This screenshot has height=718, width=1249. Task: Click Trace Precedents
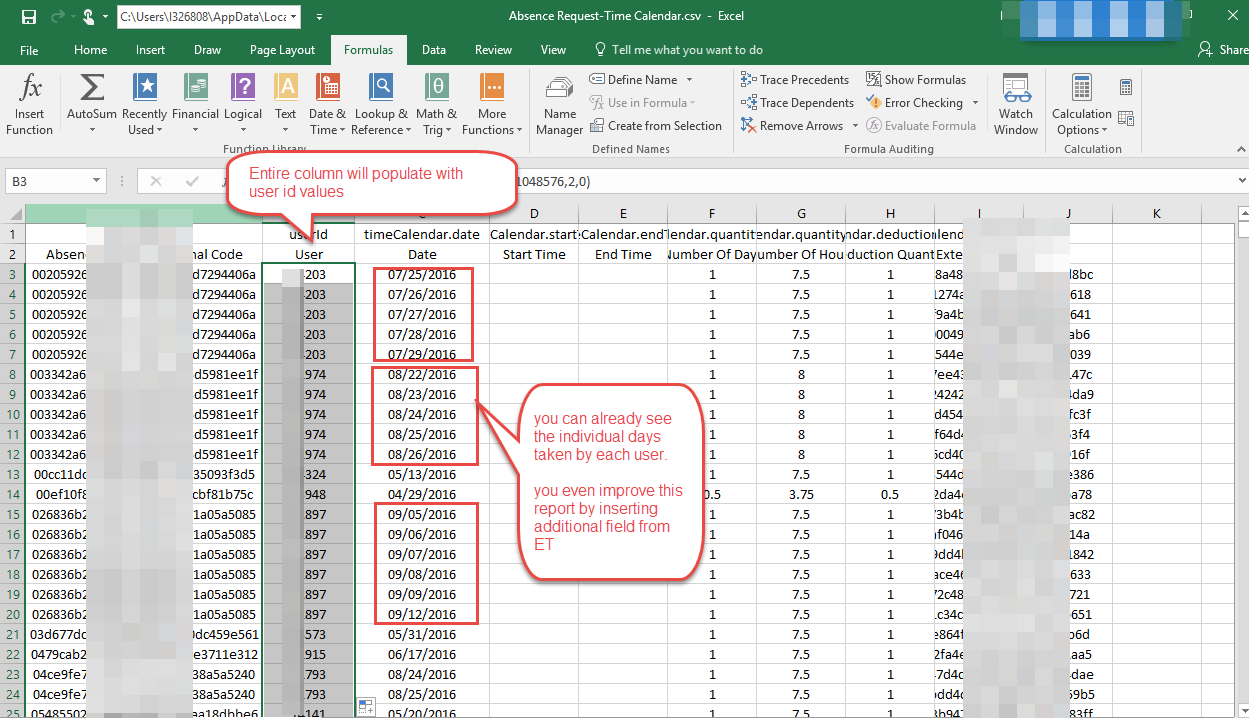[795, 80]
